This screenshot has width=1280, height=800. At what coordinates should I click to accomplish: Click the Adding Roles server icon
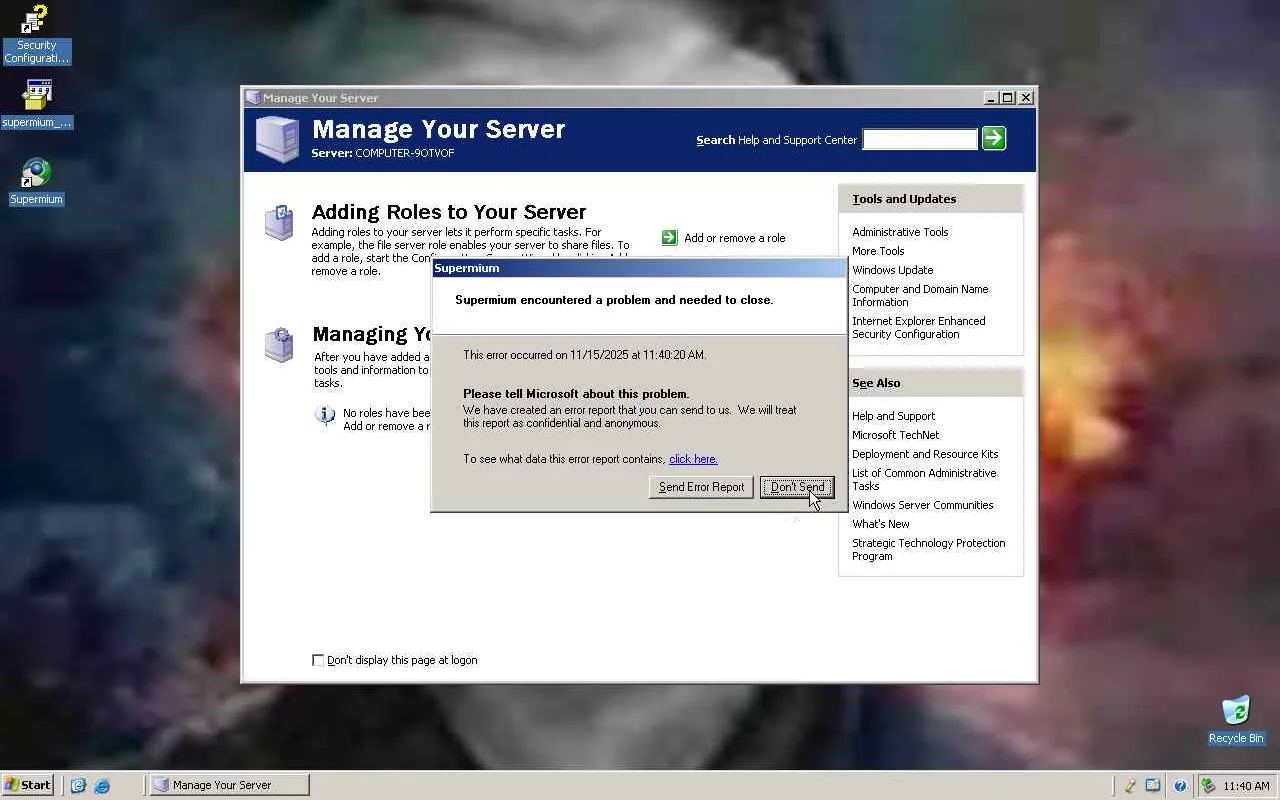tap(279, 223)
